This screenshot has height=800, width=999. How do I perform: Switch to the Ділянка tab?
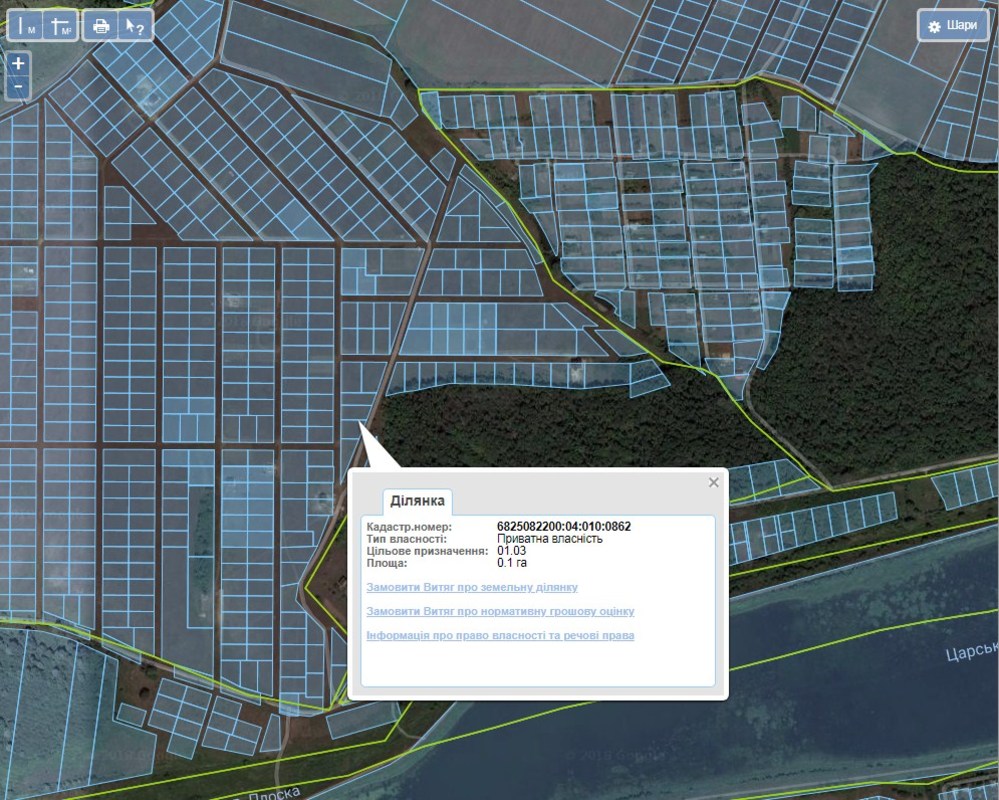418,500
